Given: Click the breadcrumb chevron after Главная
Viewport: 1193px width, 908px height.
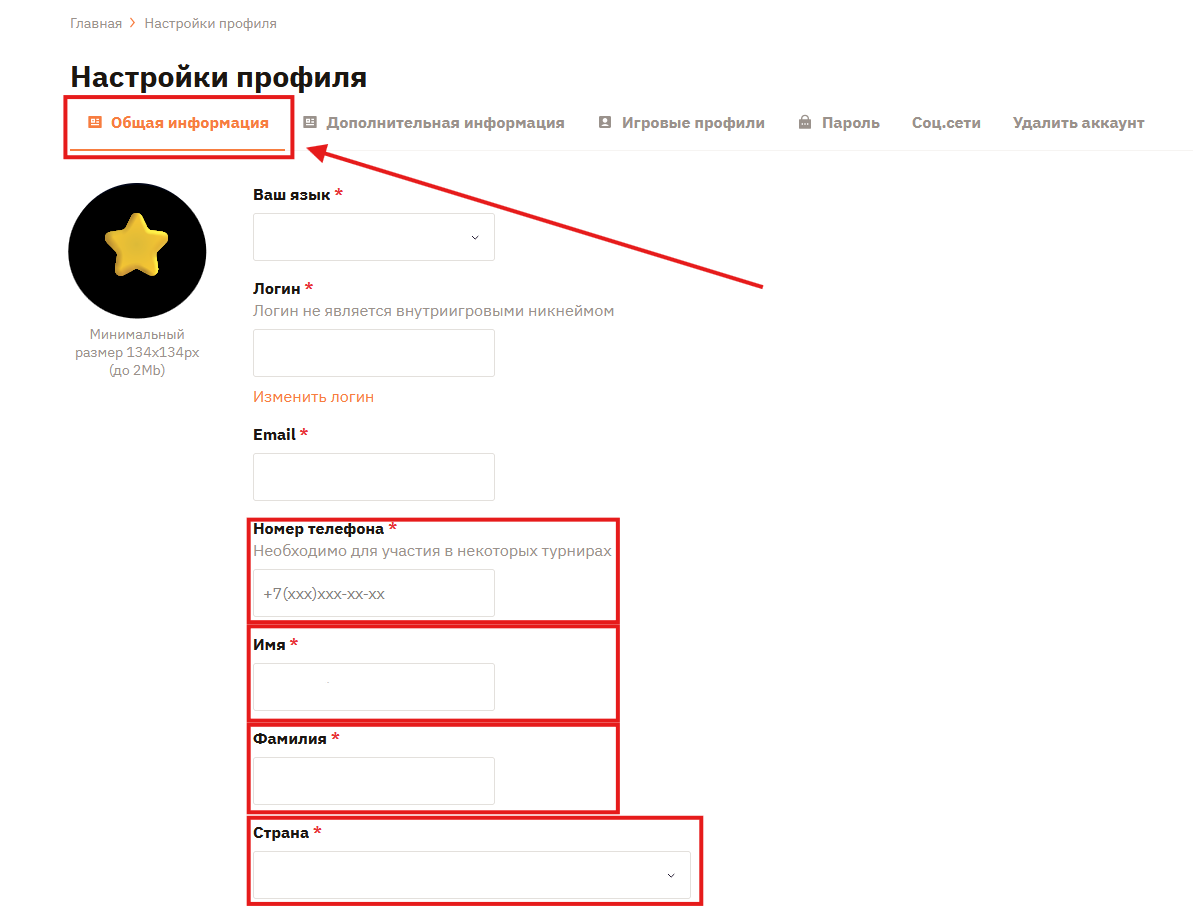Looking at the screenshot, I should [x=132, y=23].
